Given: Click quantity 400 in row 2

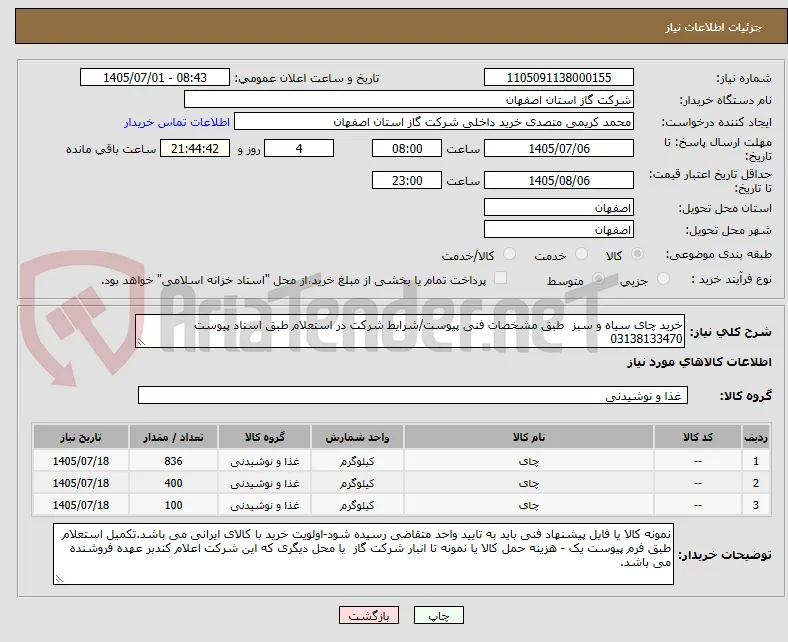Looking at the screenshot, I should tap(173, 483).
